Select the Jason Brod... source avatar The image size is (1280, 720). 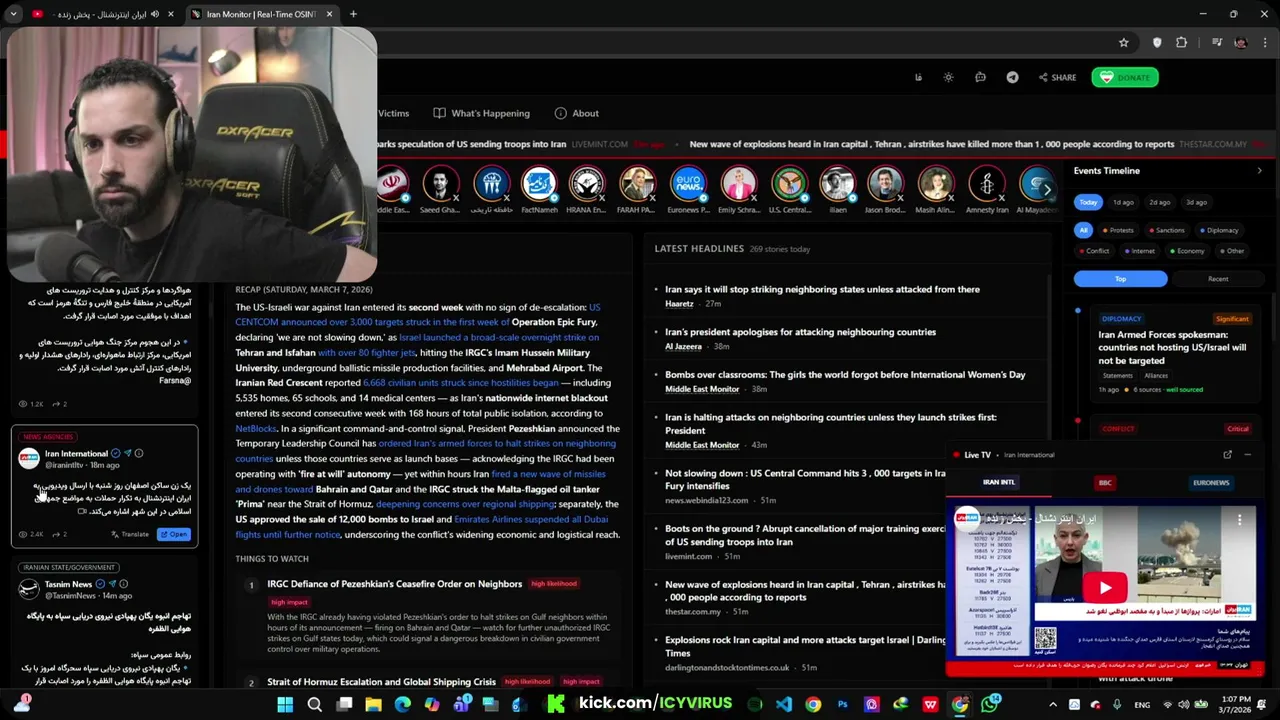pyautogui.click(x=885, y=184)
